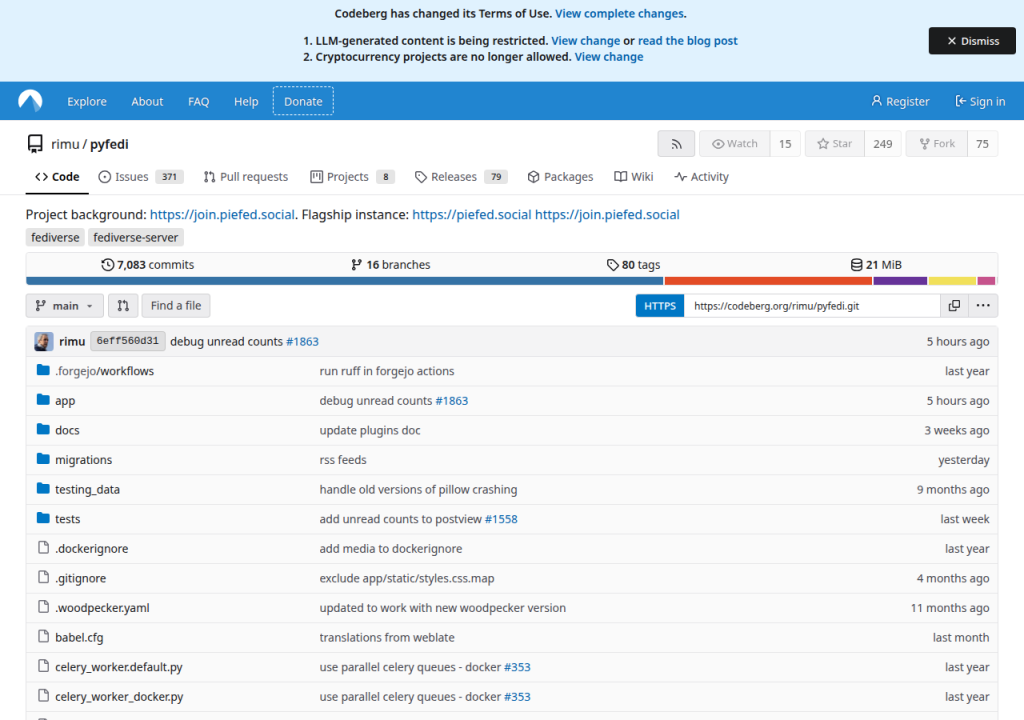Click the purple language bar segment
The width and height of the screenshot is (1024, 720).
click(x=900, y=281)
